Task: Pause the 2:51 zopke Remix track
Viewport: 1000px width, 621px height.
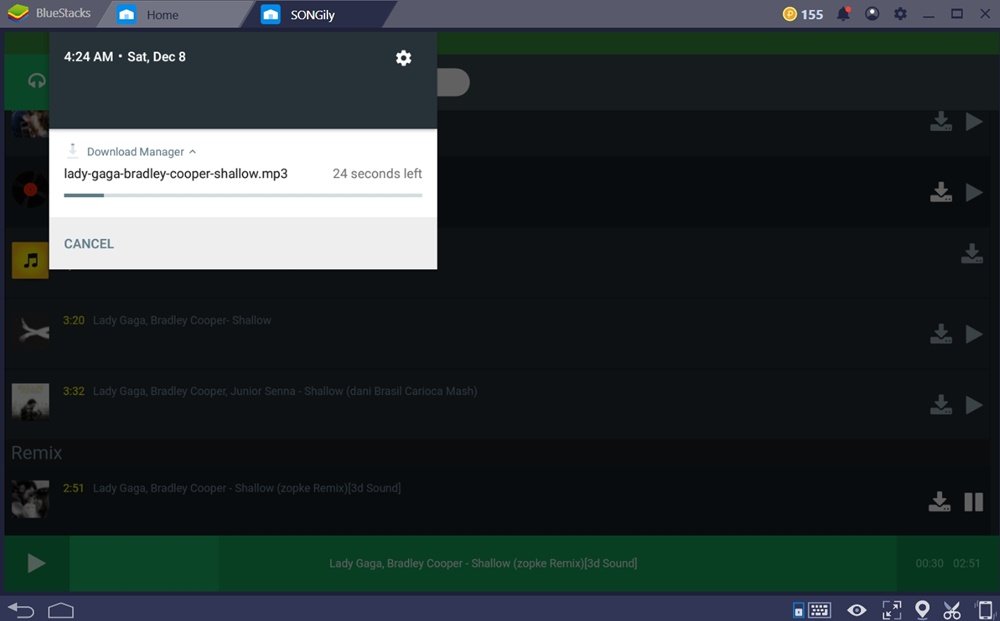Action: tap(974, 502)
